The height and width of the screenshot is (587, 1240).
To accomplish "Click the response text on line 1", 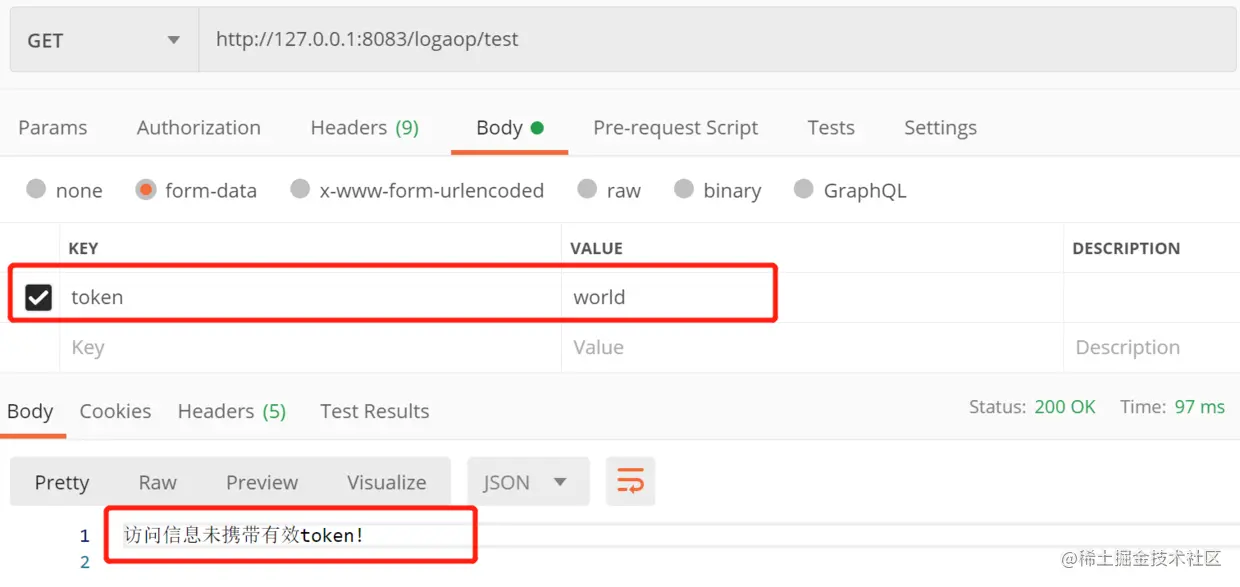I will click(x=244, y=535).
